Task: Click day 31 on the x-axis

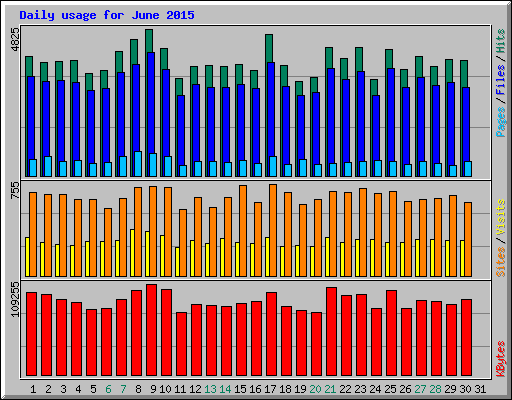Action: pos(480,389)
